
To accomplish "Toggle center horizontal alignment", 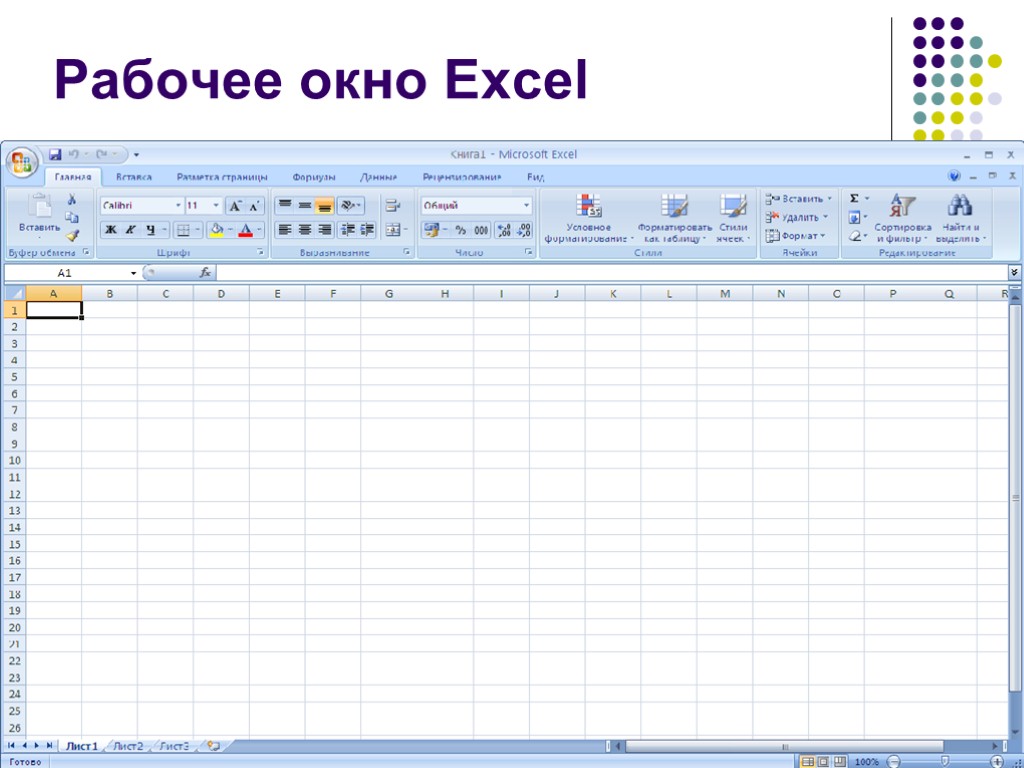I will pos(304,229).
